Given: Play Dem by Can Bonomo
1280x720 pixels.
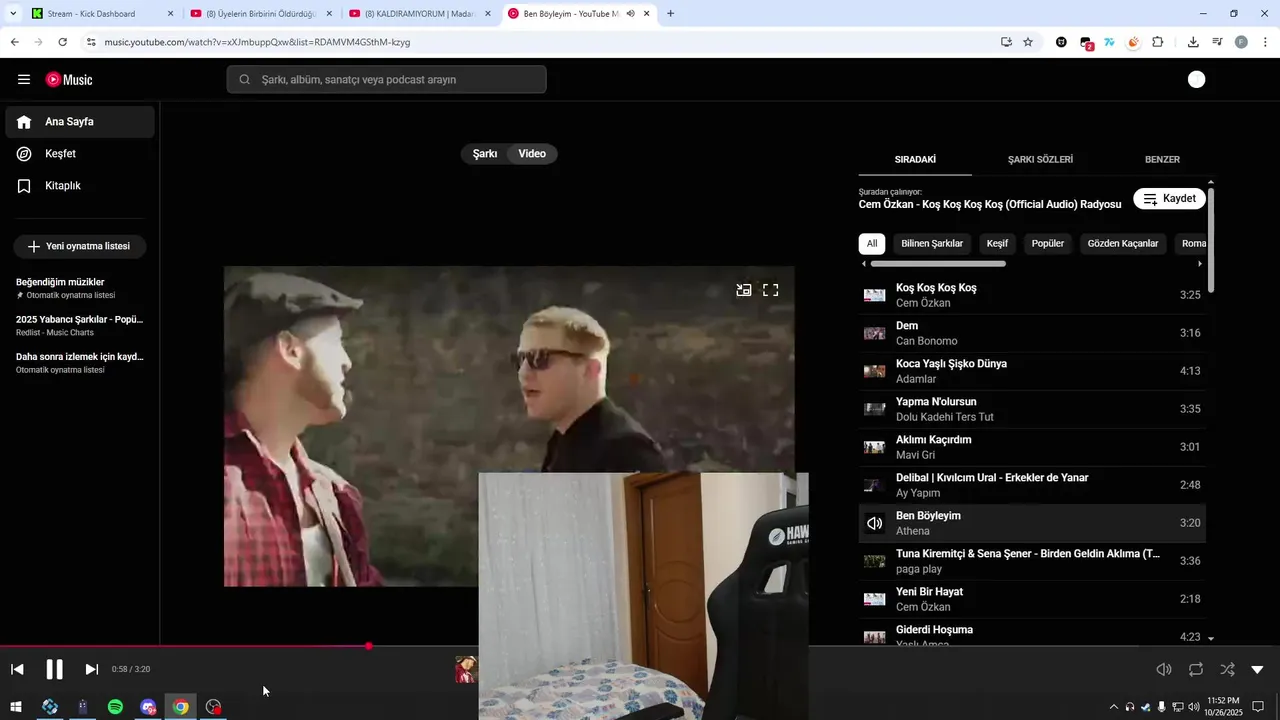Looking at the screenshot, I should click(x=1032, y=333).
